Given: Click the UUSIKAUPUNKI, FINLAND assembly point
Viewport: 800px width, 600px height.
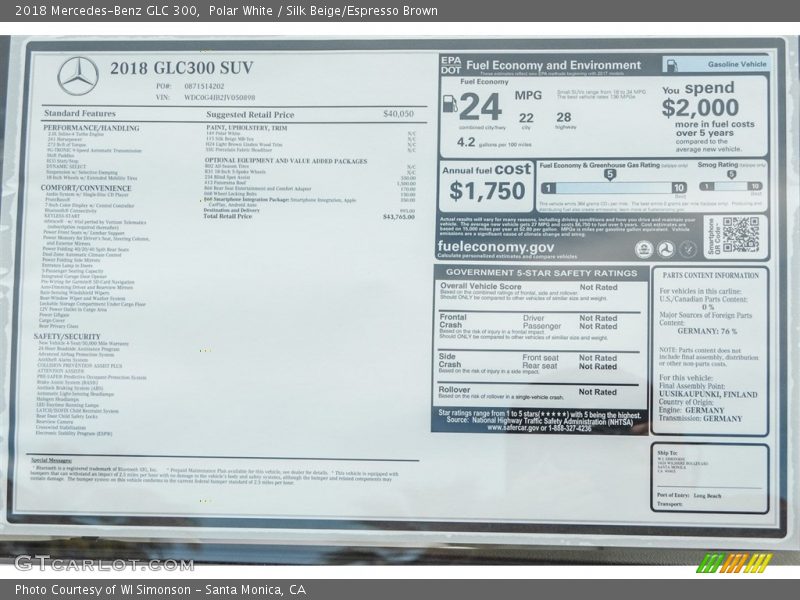Looking at the screenshot, I should tap(708, 394).
